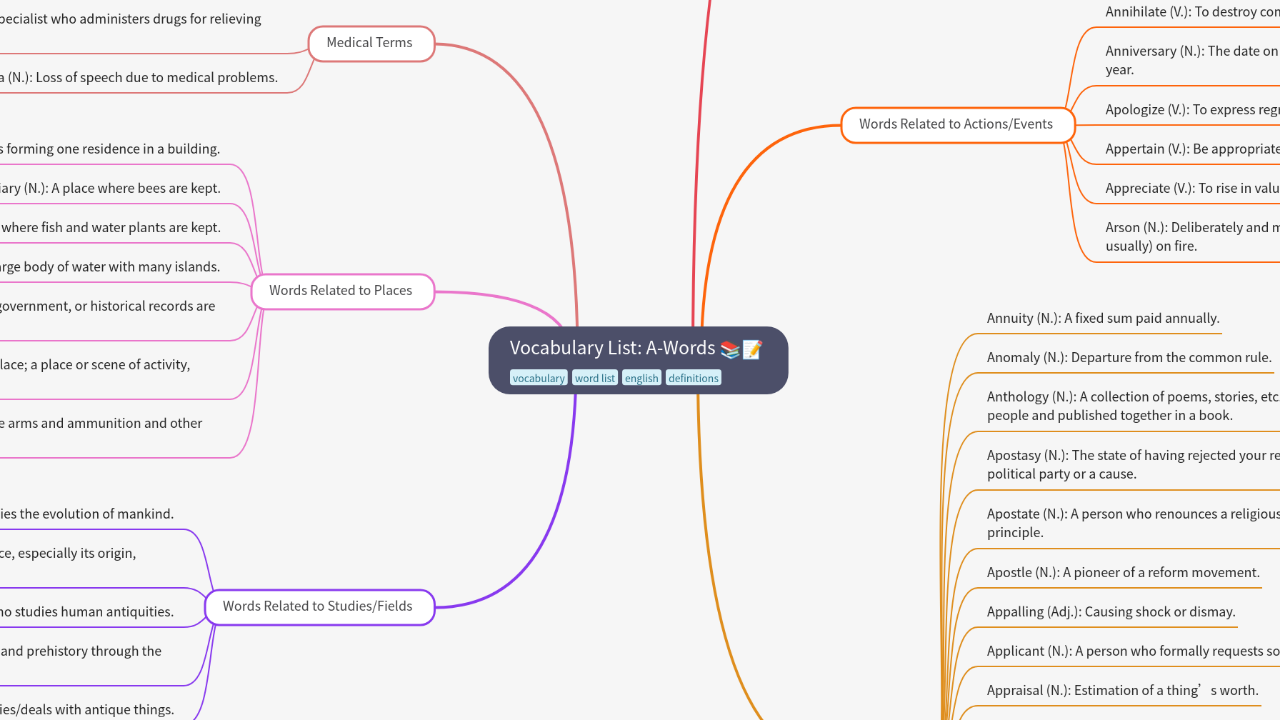Image resolution: width=1280 pixels, height=720 pixels.
Task: Select 'A place where bees are kept' node
Action: tap(110, 189)
